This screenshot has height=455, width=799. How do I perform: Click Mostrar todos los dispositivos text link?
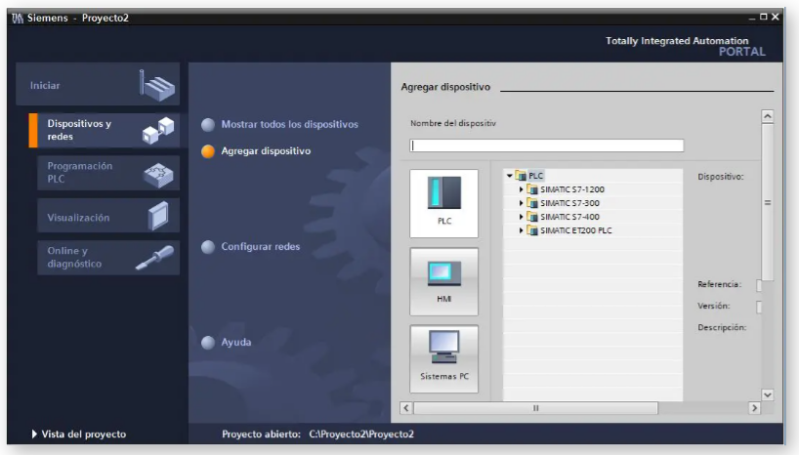click(289, 124)
